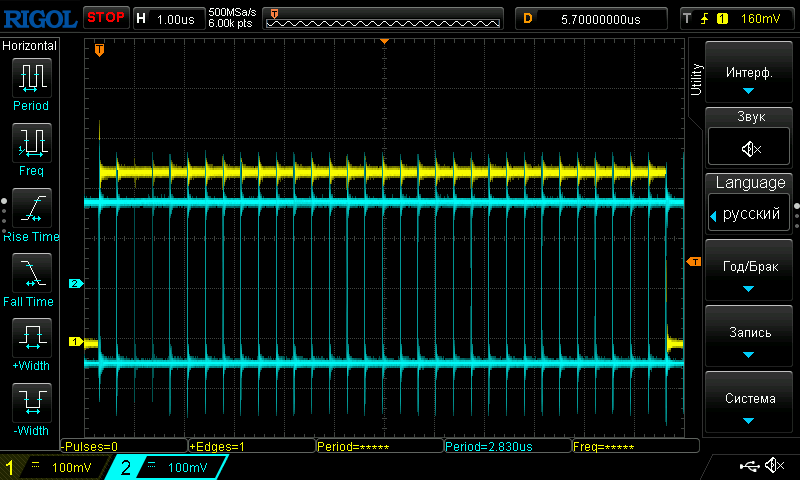
Task: Click the muted speaker icon under Звук
Action: (749, 149)
